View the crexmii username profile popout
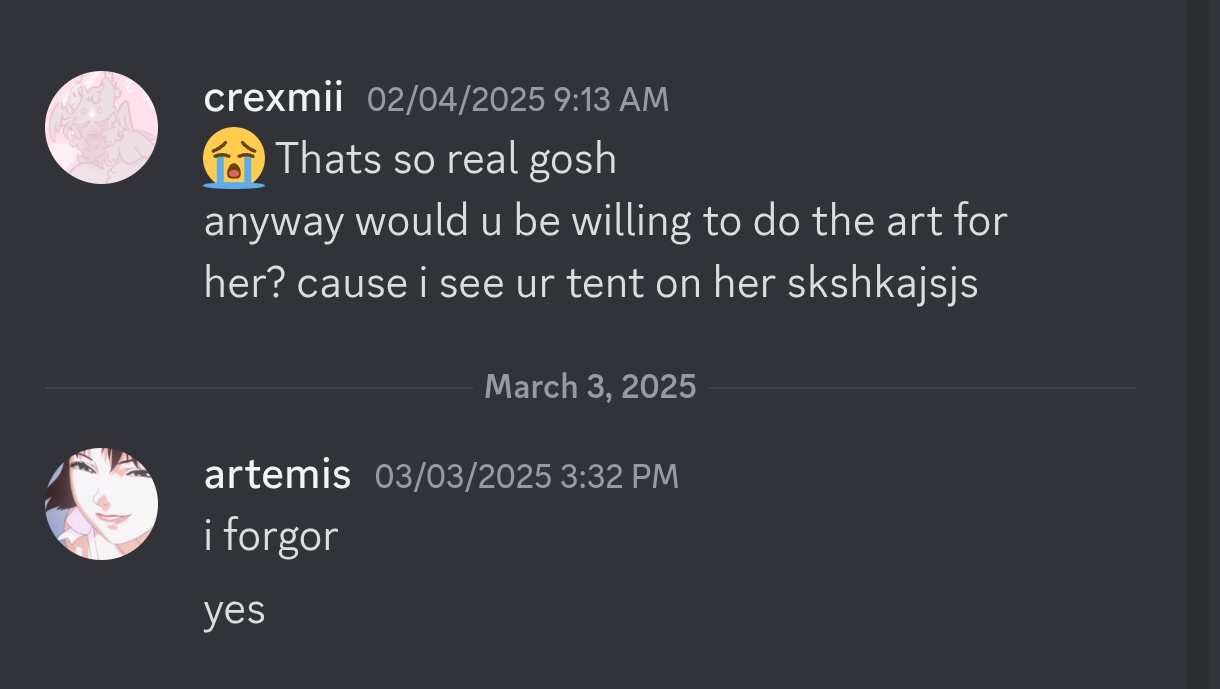Viewport: 1220px width, 689px height. click(x=273, y=98)
